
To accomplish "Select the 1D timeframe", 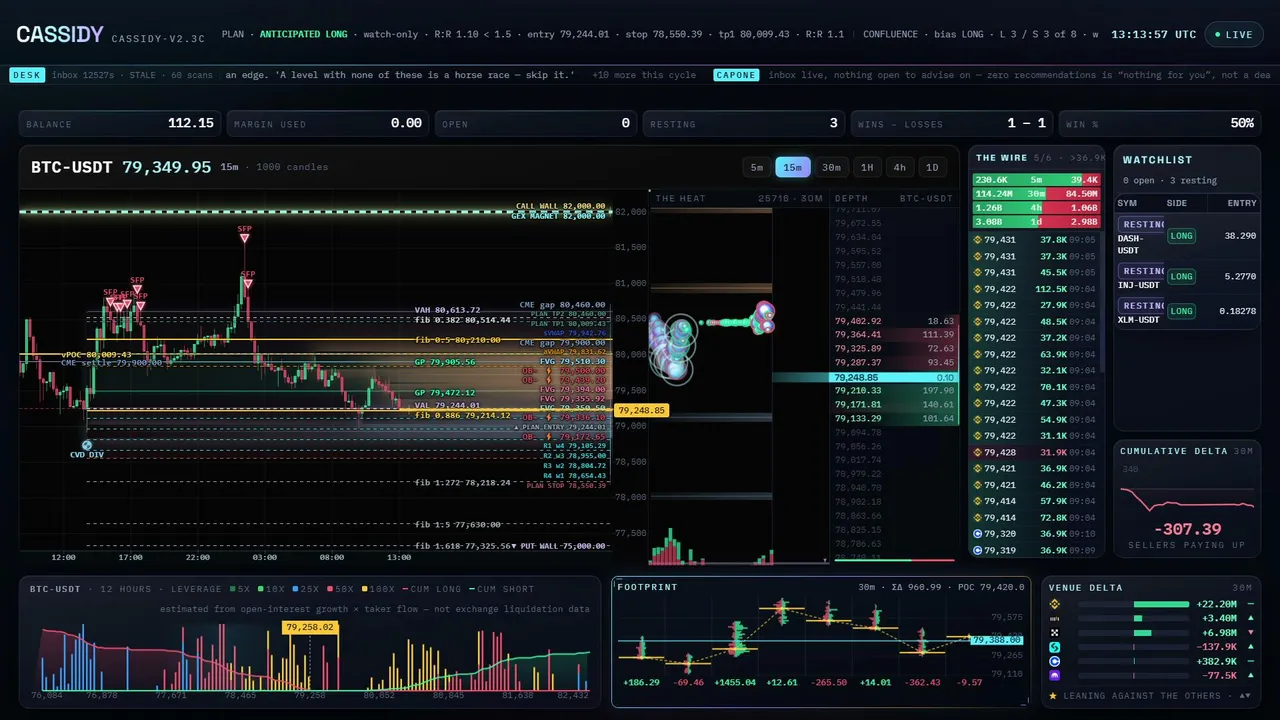I will point(932,167).
